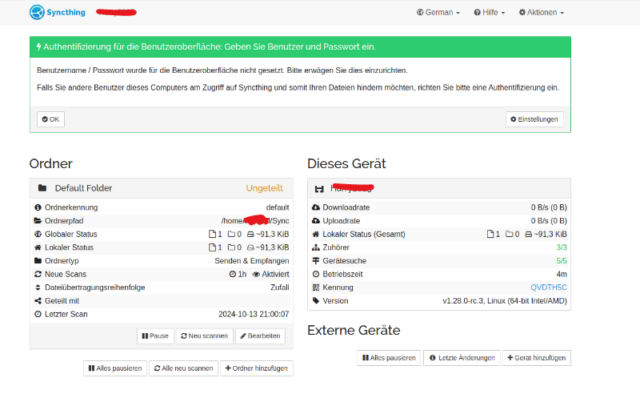640x398 pixels.
Task: Rescan all folders with Alle neu scannen
Action: [183, 368]
